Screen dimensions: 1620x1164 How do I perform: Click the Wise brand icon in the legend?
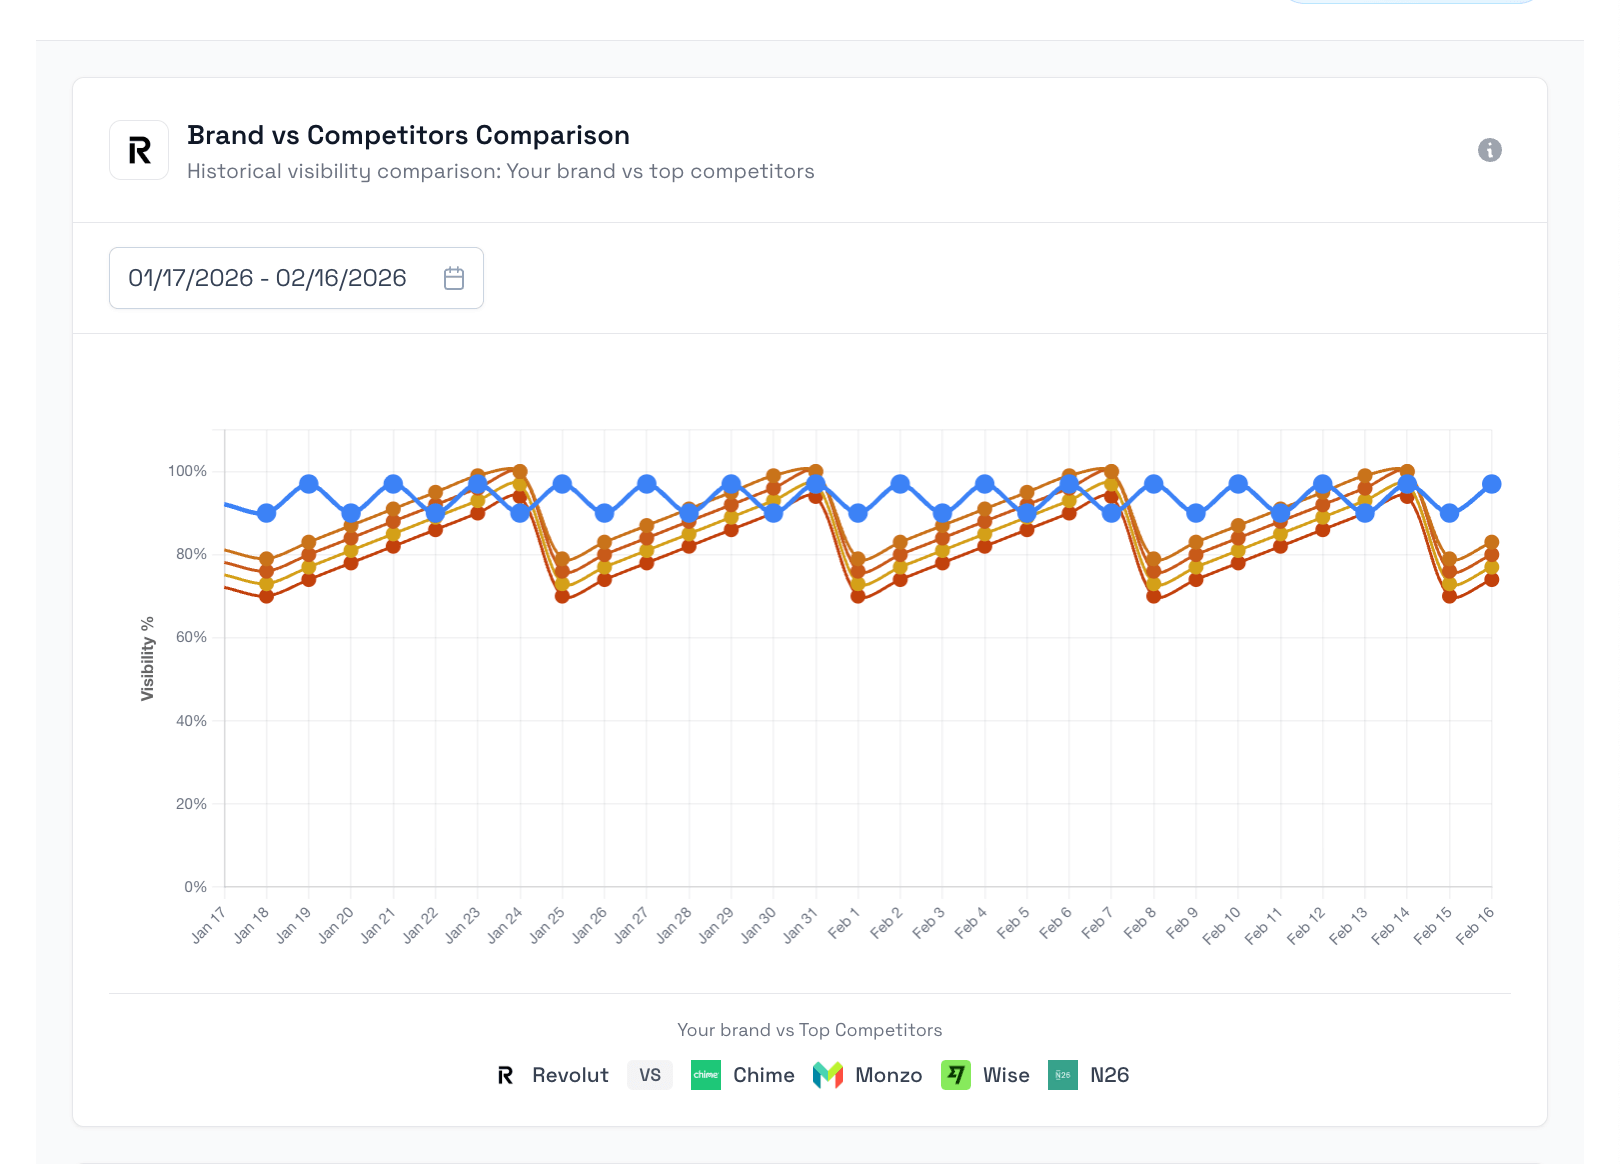pyautogui.click(x=957, y=1075)
